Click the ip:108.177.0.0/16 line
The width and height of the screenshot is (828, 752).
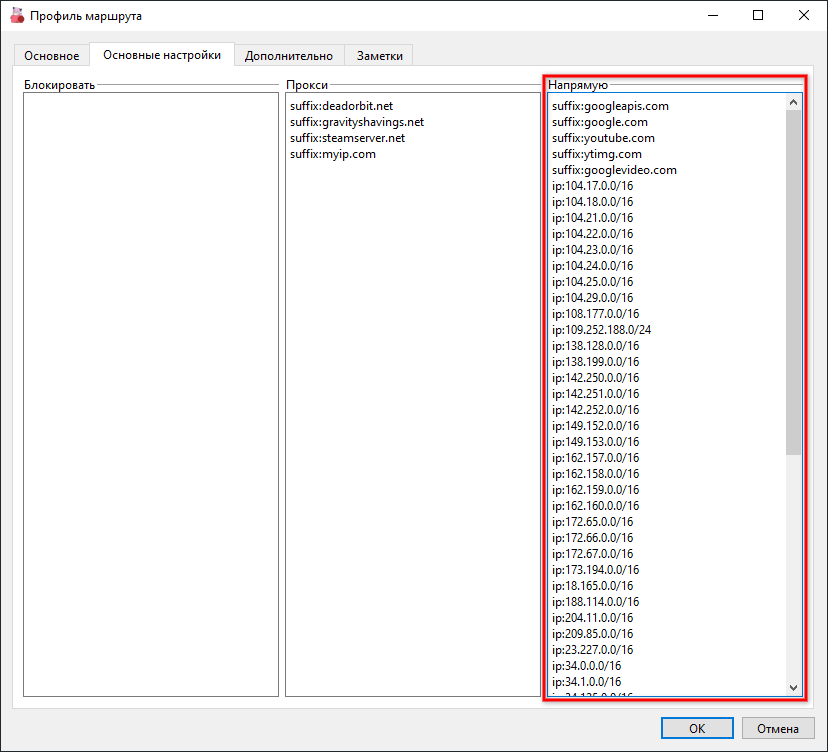click(596, 314)
